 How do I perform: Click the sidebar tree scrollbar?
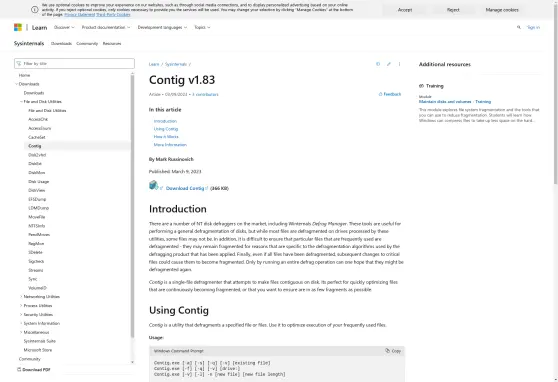[132, 206]
